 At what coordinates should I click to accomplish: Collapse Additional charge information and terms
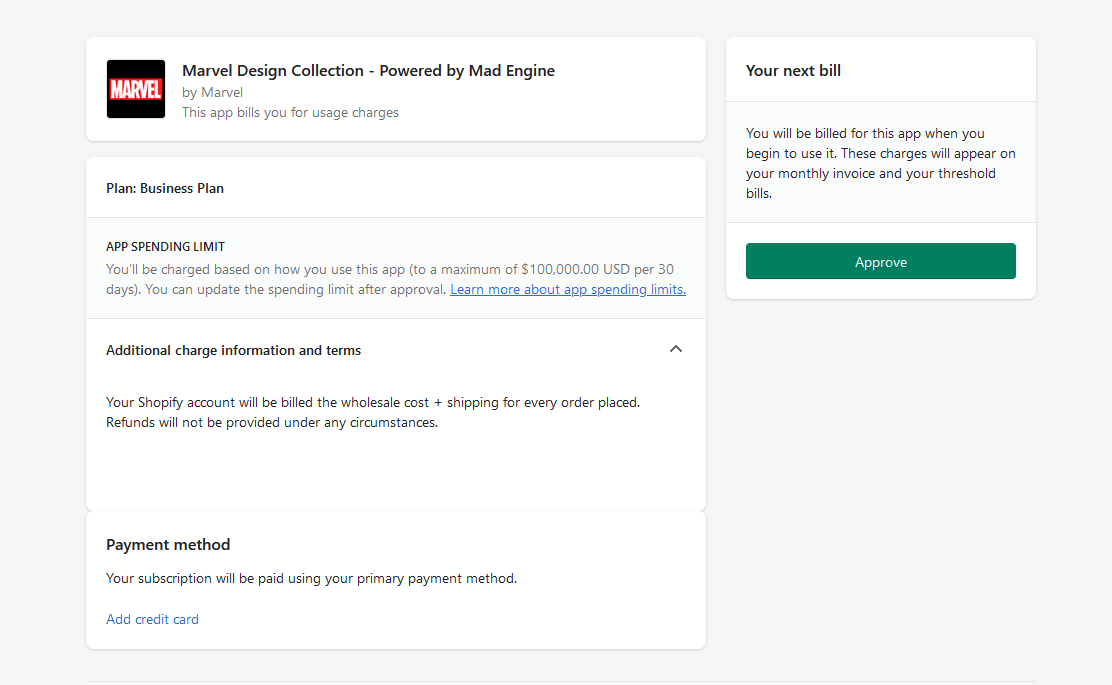pyautogui.click(x=676, y=349)
